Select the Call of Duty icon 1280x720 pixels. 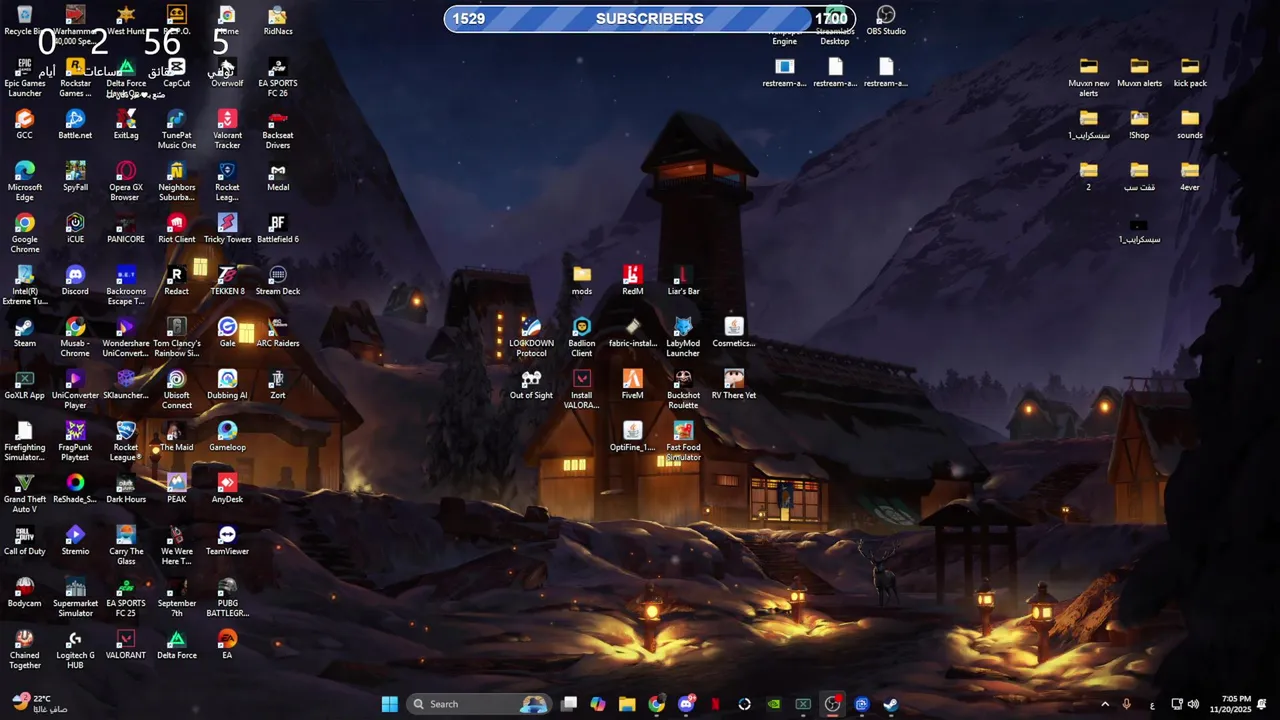(x=25, y=540)
